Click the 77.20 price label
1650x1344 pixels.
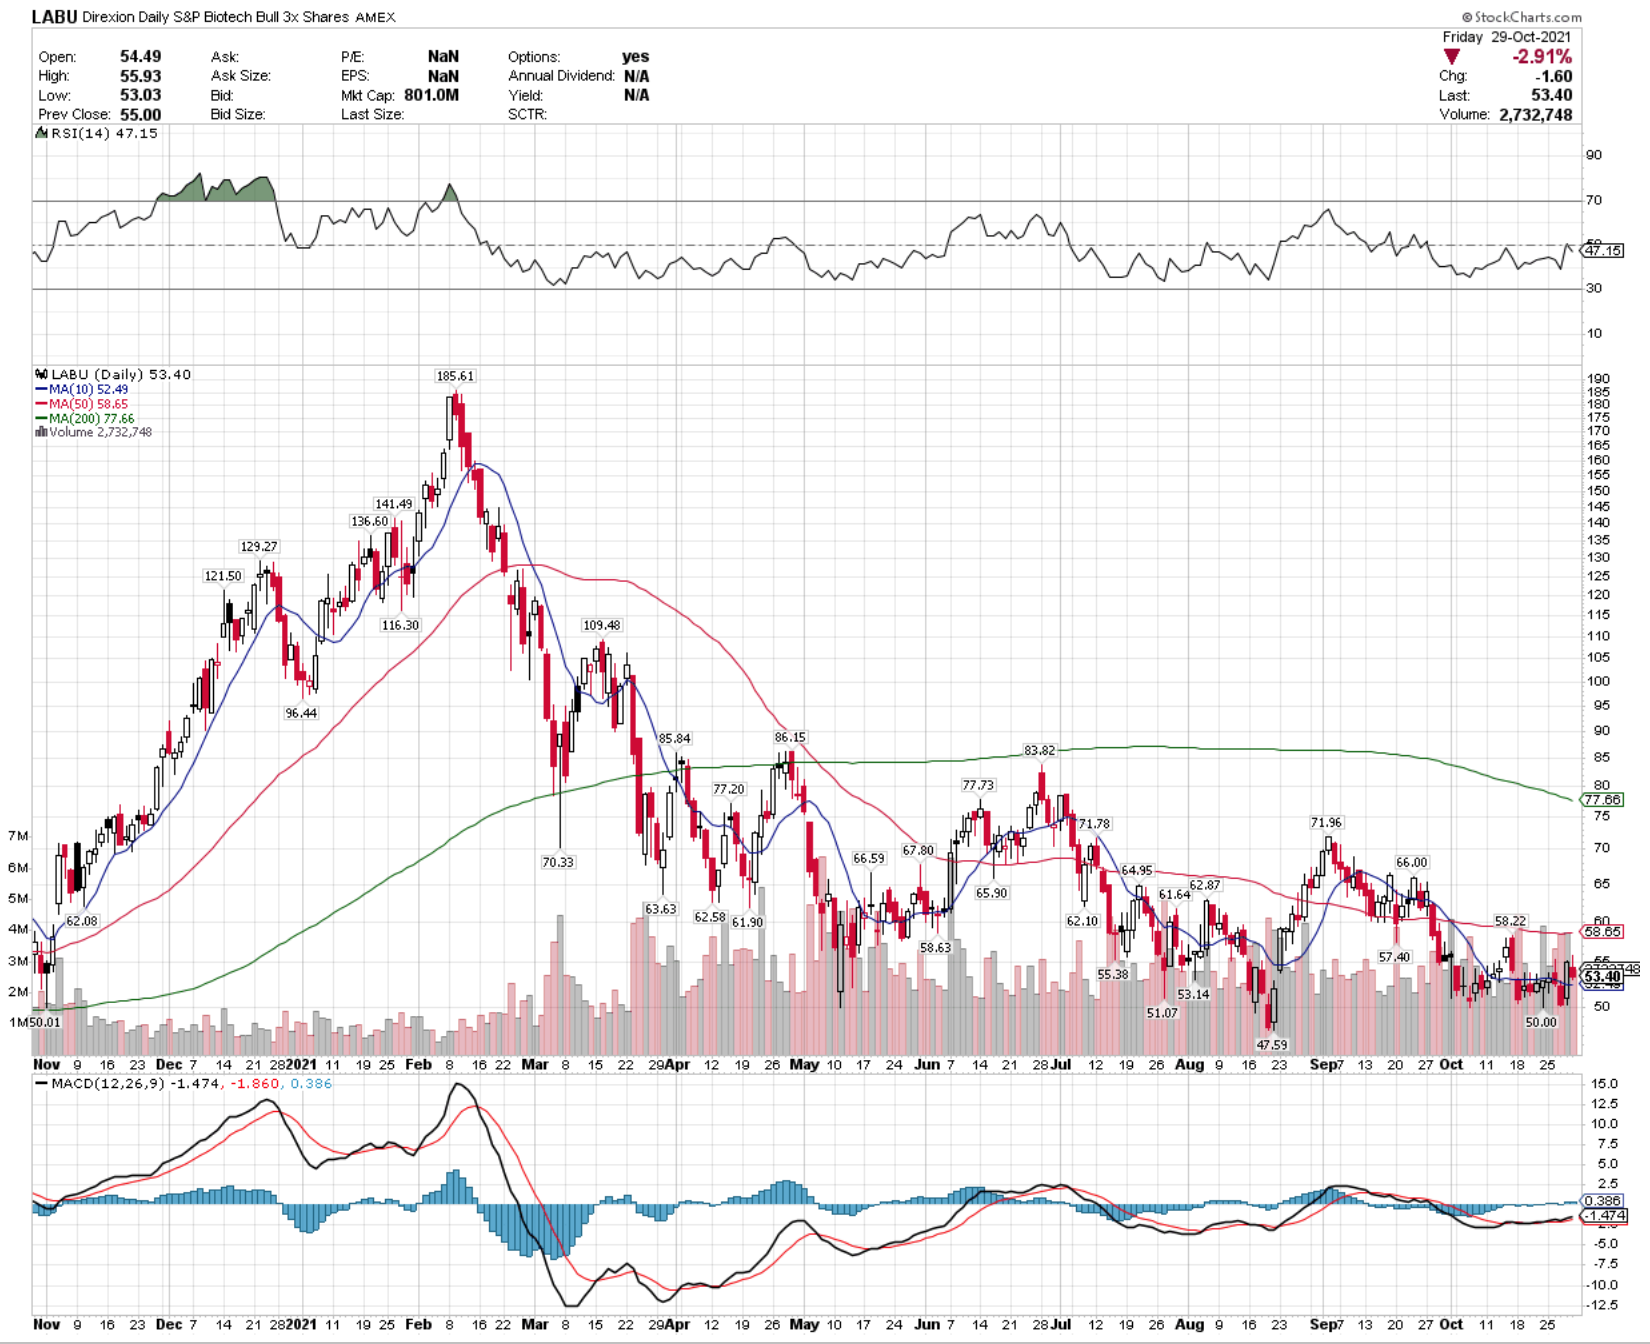pyautogui.click(x=729, y=789)
